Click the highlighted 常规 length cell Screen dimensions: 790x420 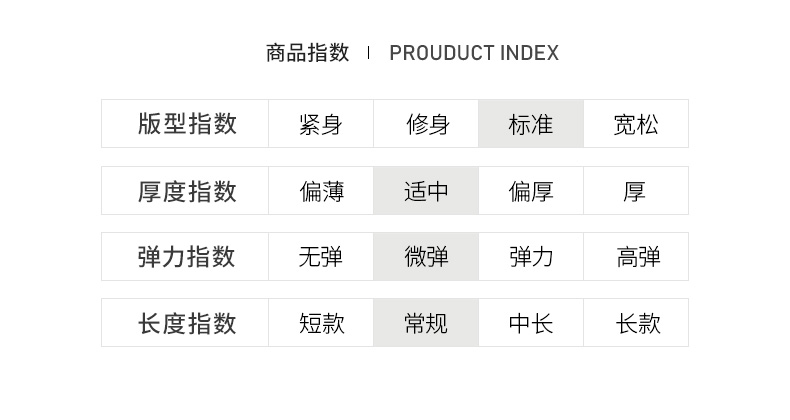(x=426, y=323)
